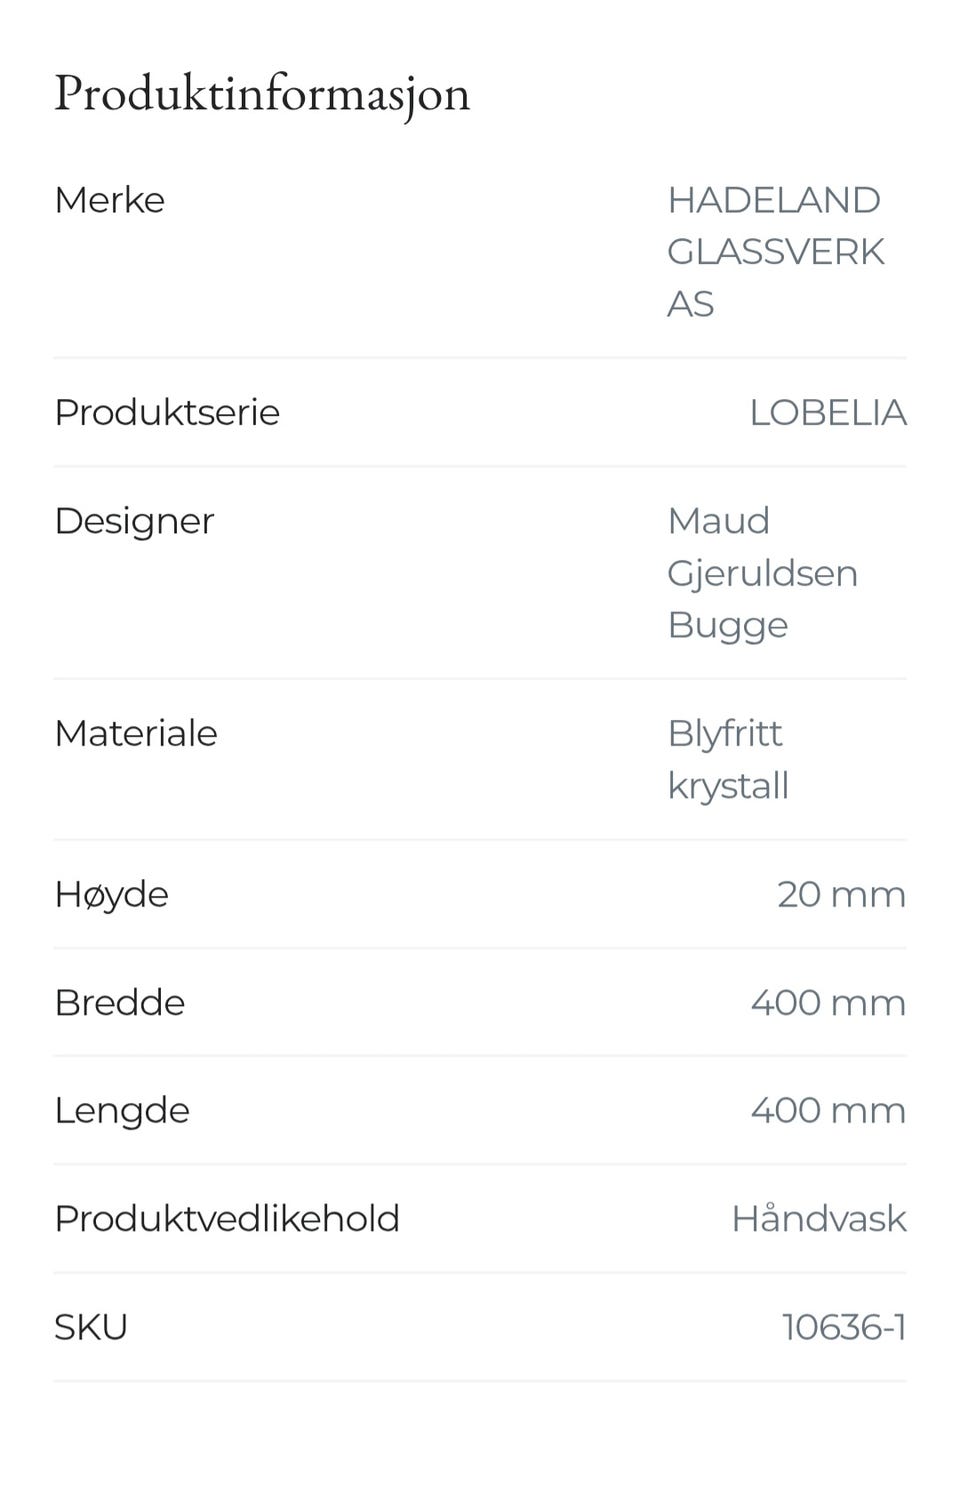
Task: Click the Materiale label
Action: [136, 733]
